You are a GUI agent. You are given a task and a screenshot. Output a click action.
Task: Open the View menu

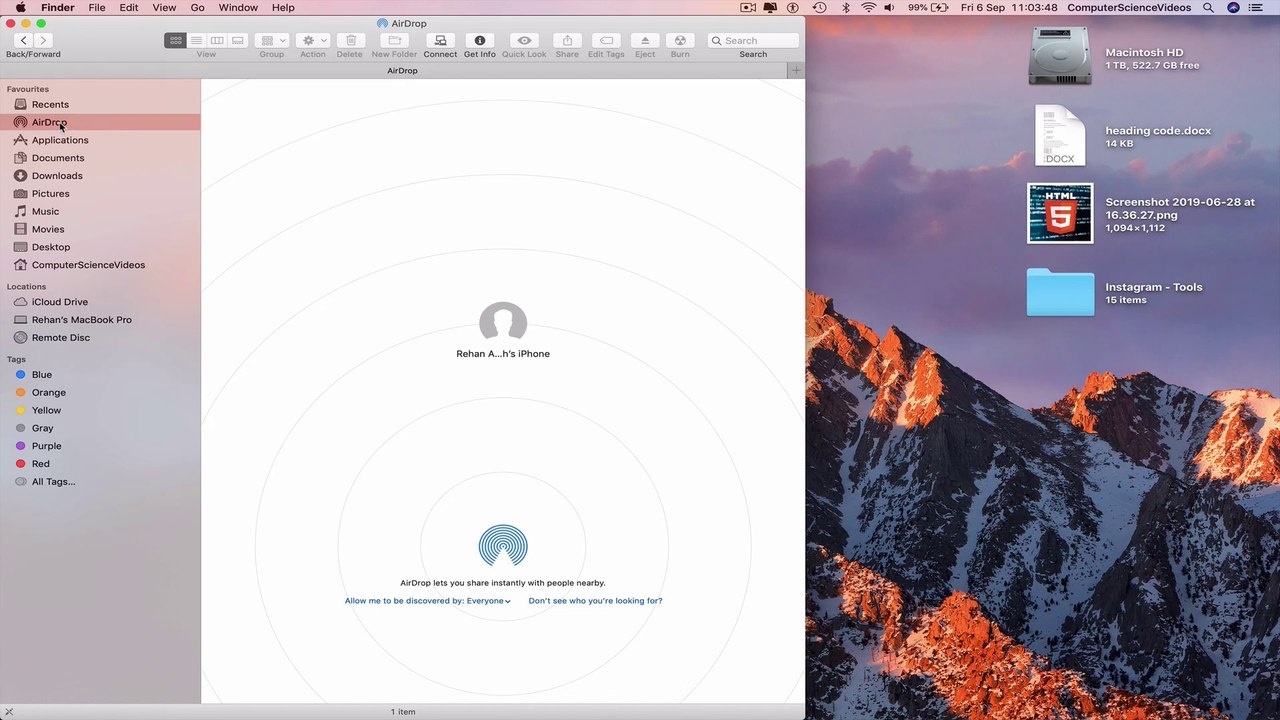[164, 7]
